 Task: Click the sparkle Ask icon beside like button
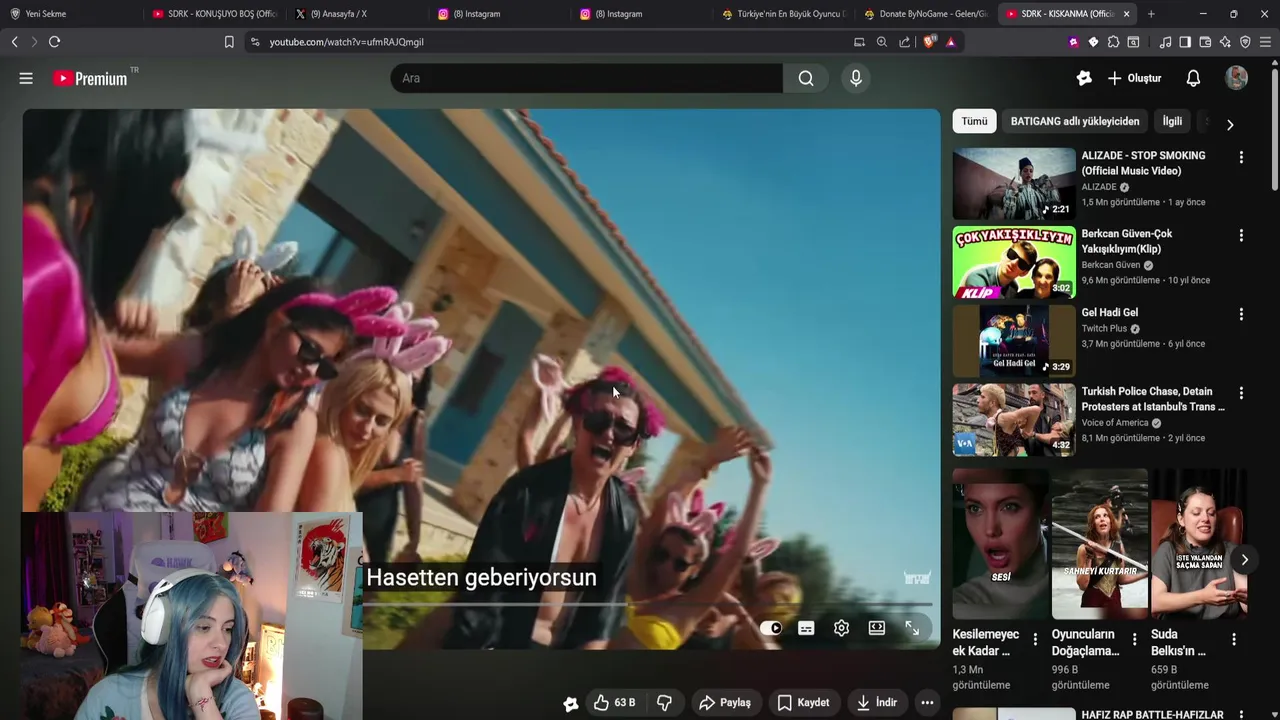(x=571, y=703)
